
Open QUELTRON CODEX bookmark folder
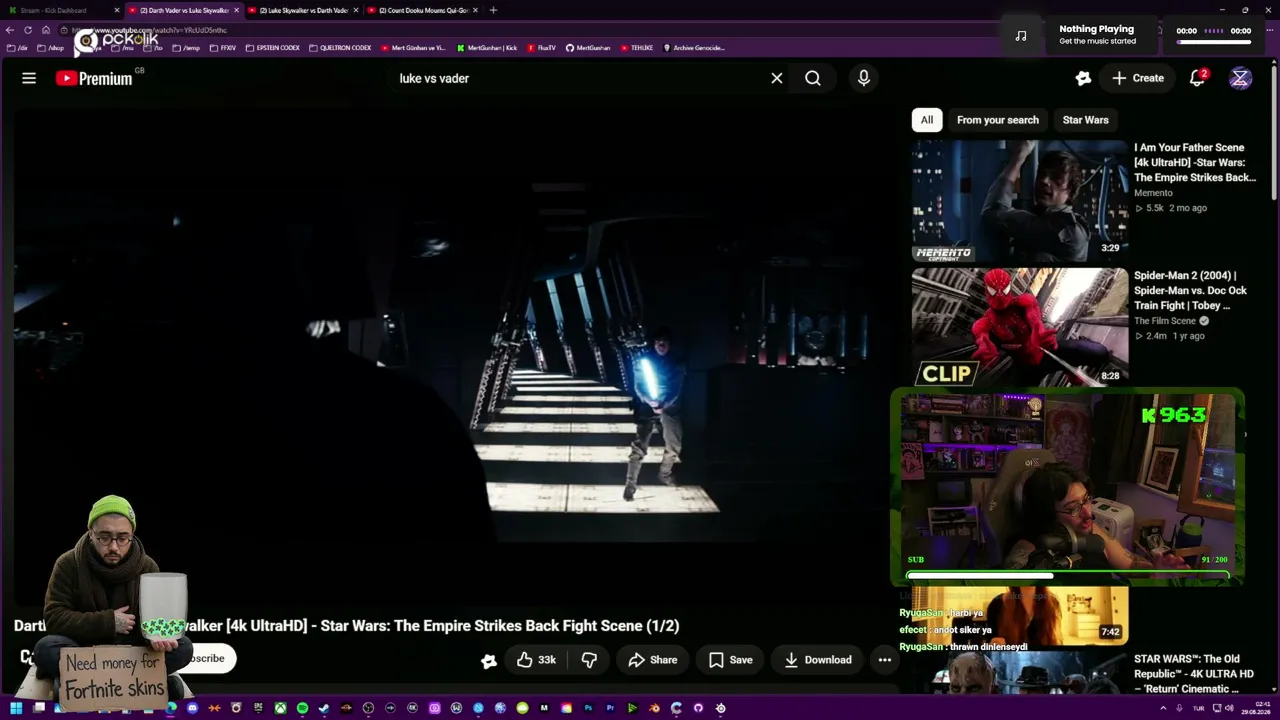tap(340, 48)
